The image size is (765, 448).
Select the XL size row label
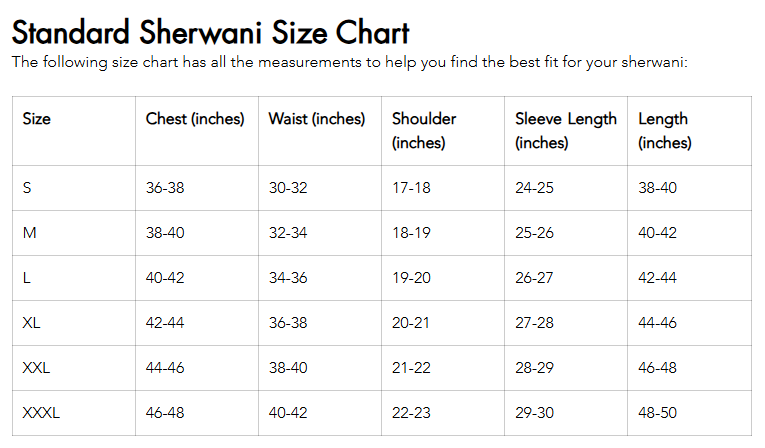click(x=31, y=323)
